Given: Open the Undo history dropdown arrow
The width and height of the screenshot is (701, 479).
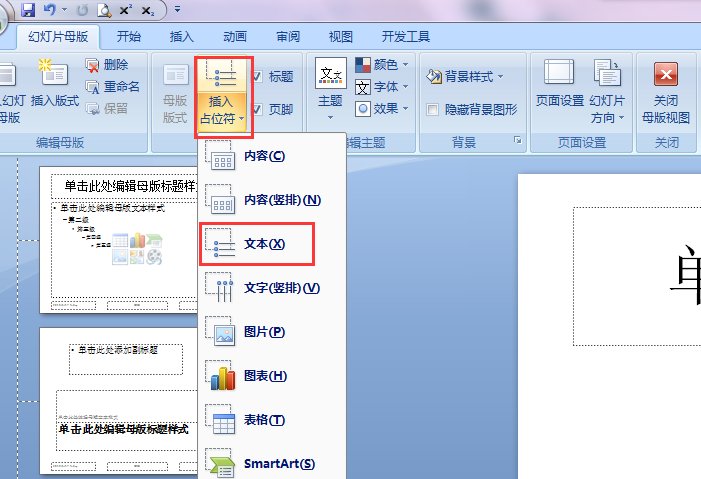Looking at the screenshot, I should [x=64, y=9].
